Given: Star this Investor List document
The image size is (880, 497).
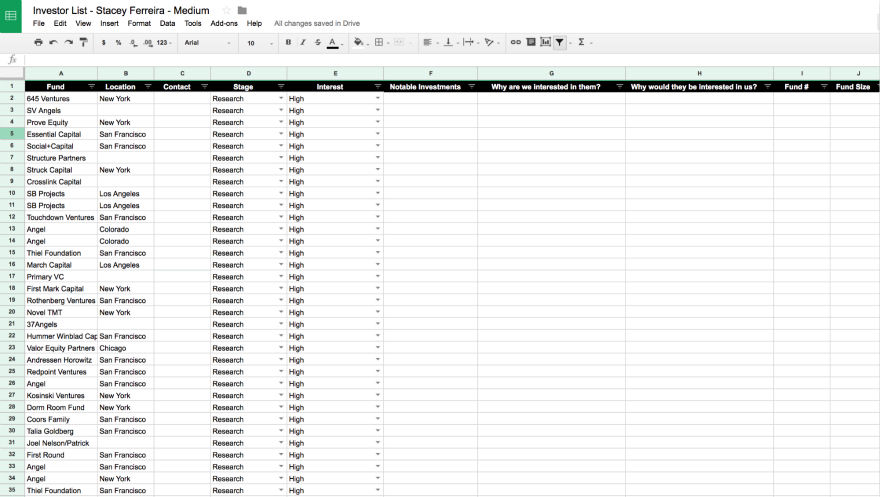Looking at the screenshot, I should [226, 11].
